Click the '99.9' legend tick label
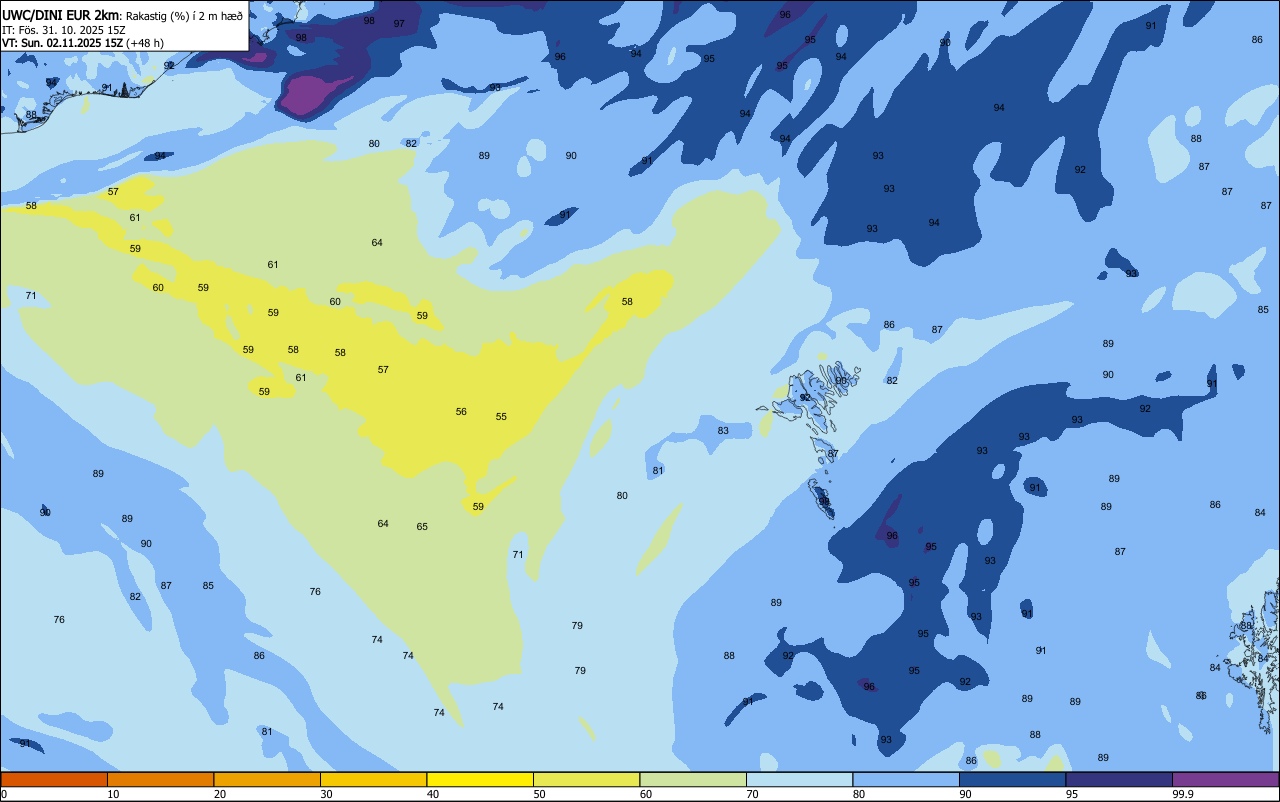The width and height of the screenshot is (1280, 802). pos(1183,794)
